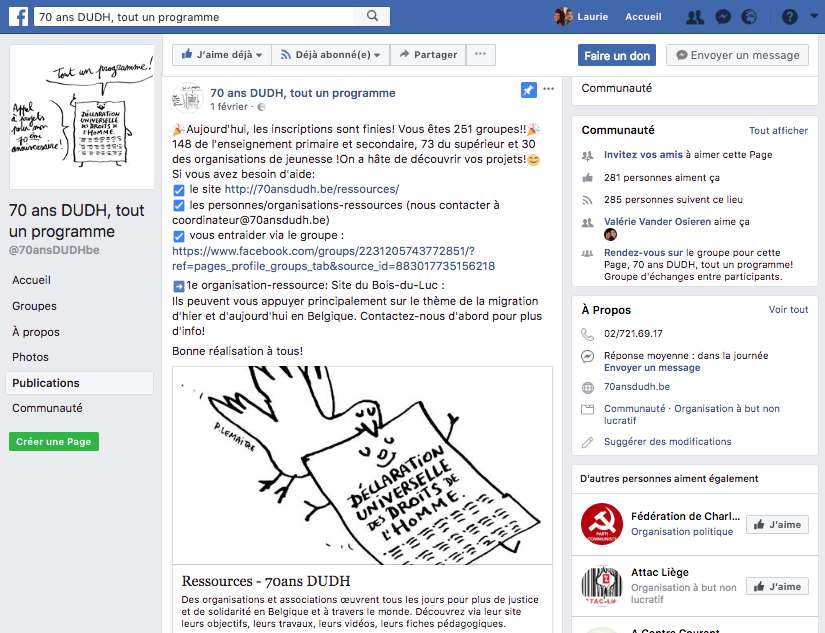Image resolution: width=825 pixels, height=633 pixels.
Task: Click 281 personnes aiment ça text
Action: click(x=661, y=178)
